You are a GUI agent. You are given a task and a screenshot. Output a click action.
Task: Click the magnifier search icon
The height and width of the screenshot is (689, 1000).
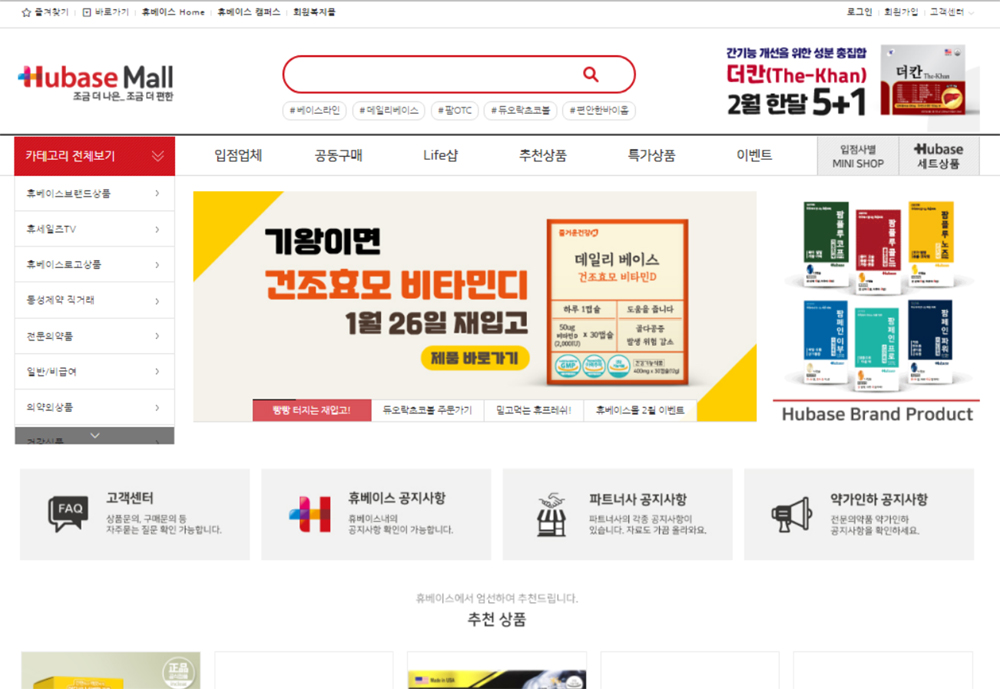591,75
